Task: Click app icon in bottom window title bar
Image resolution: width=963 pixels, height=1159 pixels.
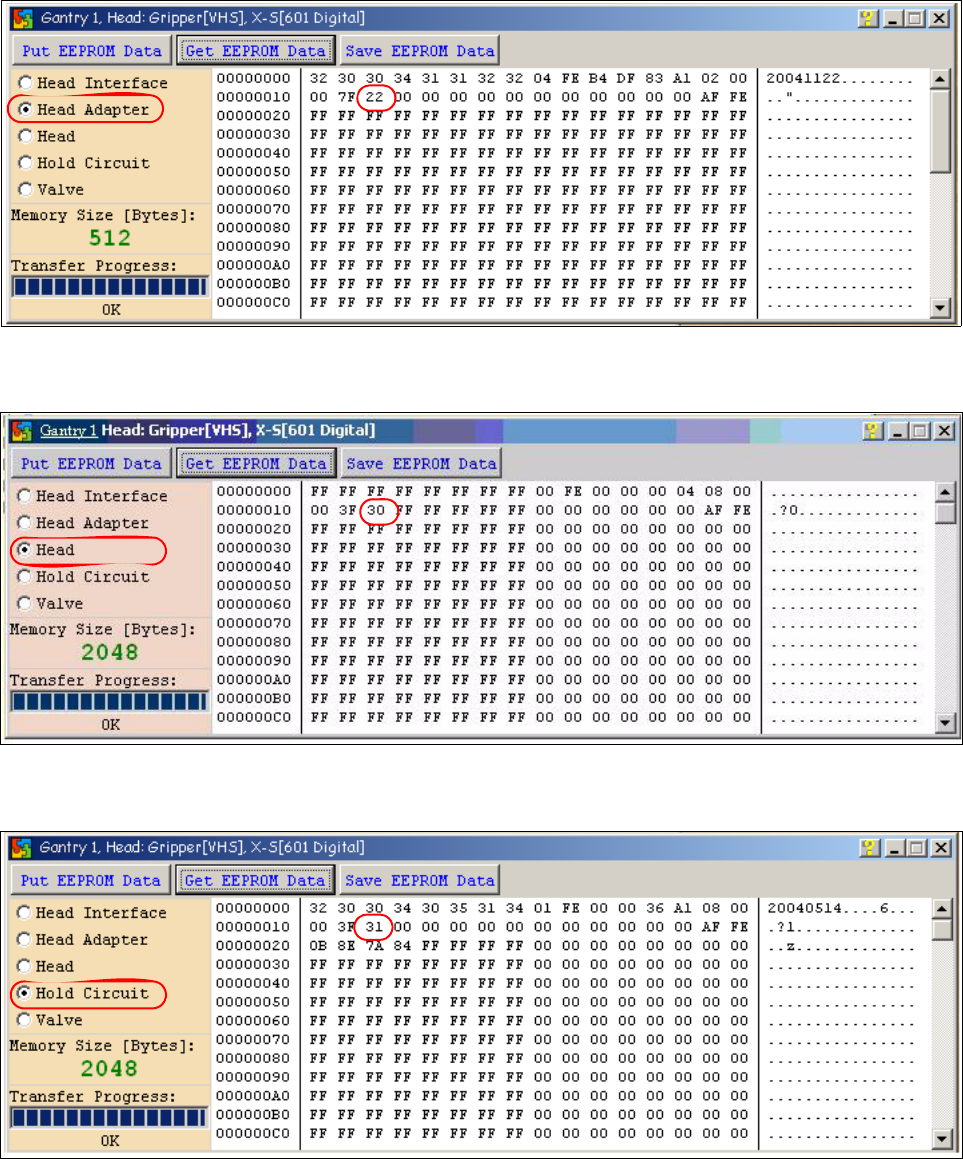Action: (x=22, y=847)
